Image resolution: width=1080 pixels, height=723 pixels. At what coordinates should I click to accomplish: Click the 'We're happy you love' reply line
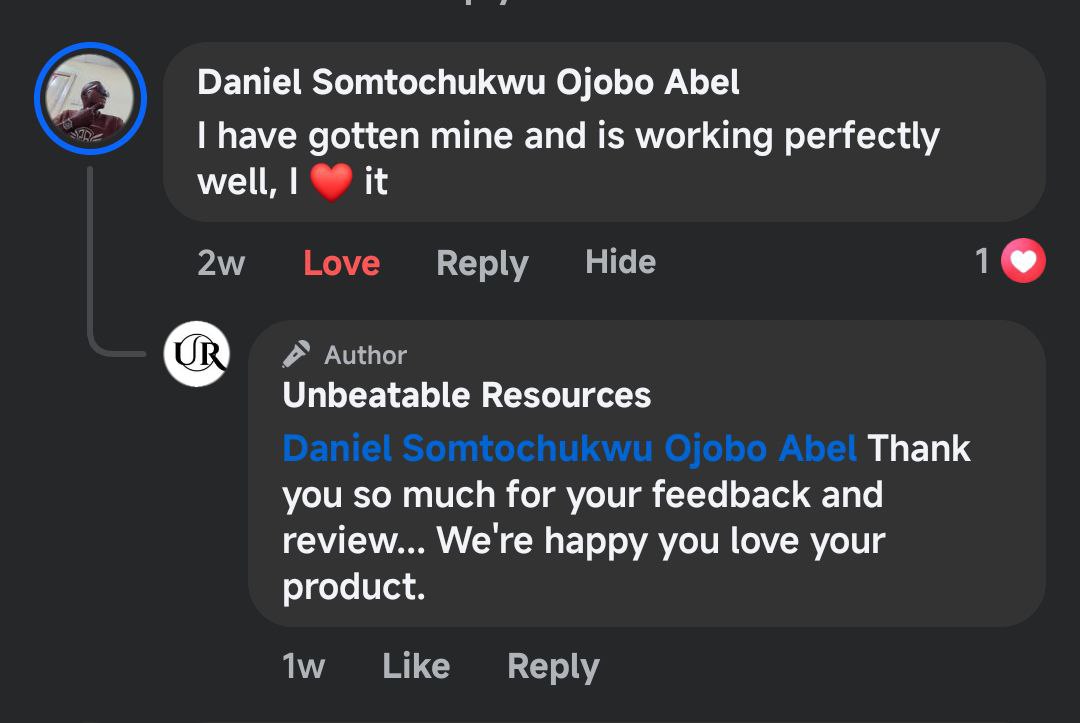(584, 540)
